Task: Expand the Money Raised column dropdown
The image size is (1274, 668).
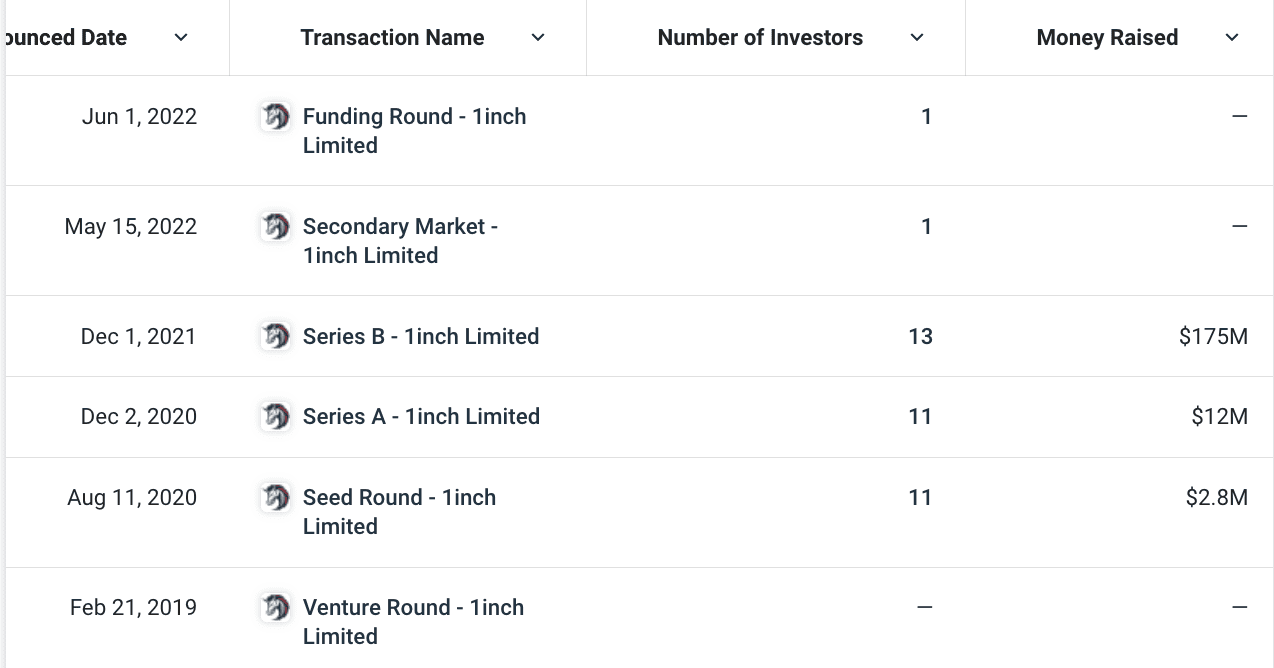Action: (1232, 38)
